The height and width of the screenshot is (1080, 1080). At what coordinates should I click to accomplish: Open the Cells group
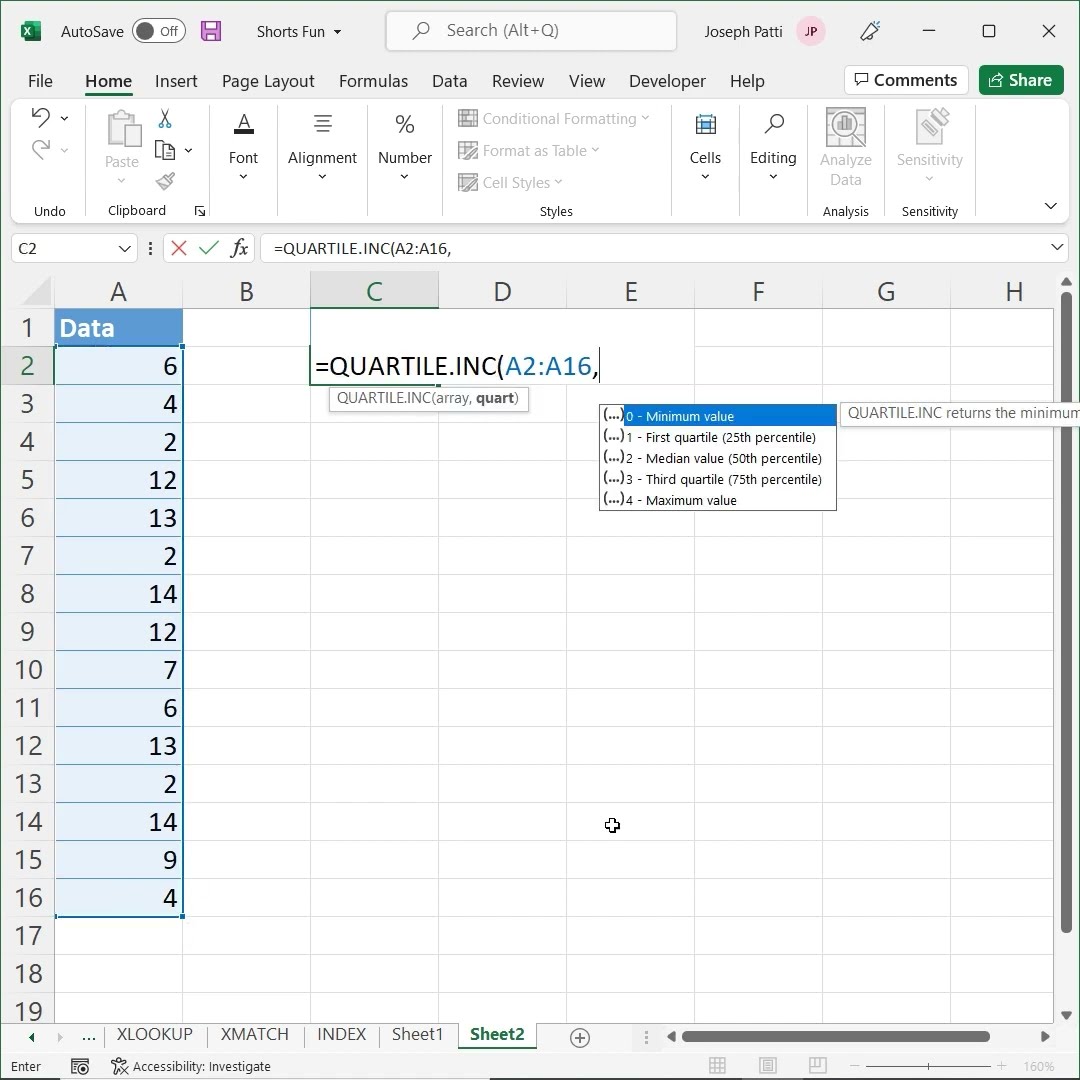click(x=705, y=148)
